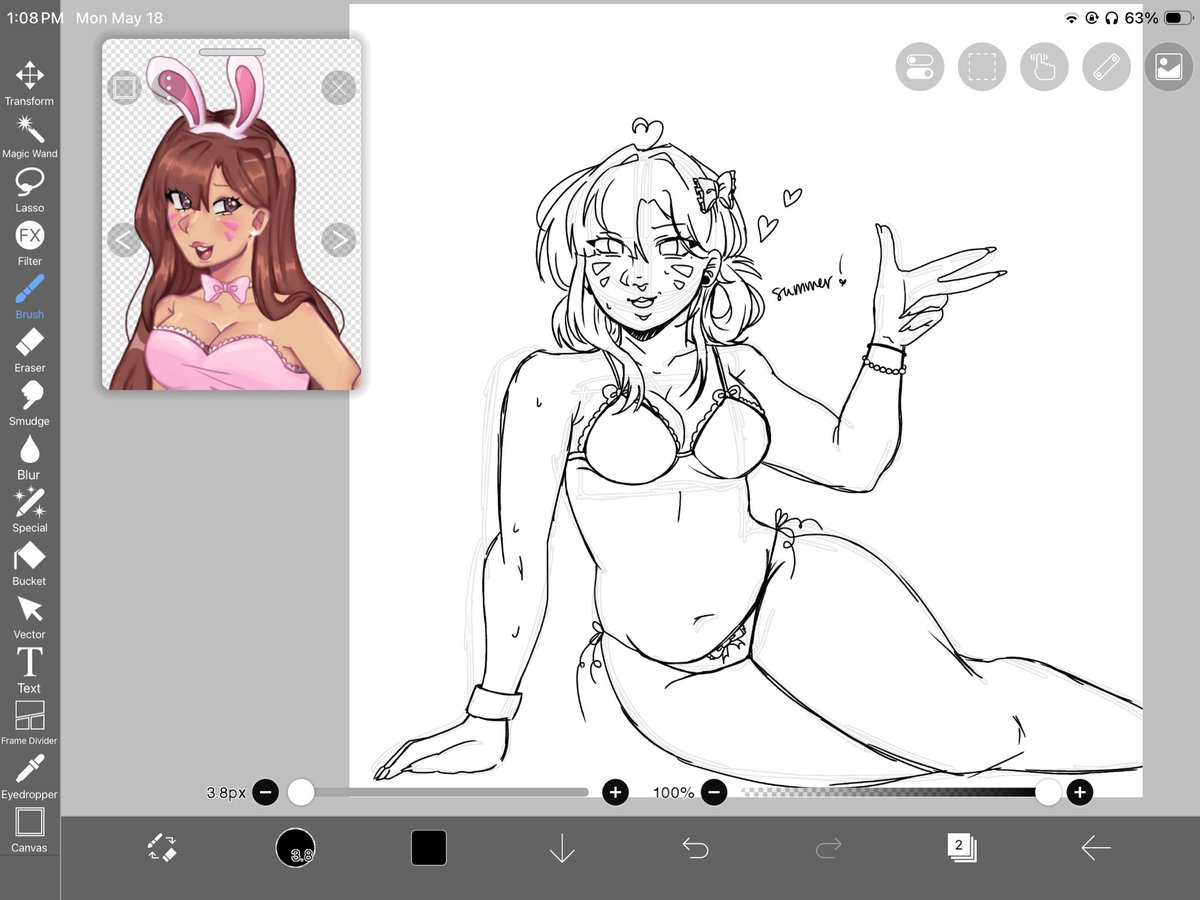Viewport: 1200px width, 900px height.
Task: Select the Vector tool
Action: coord(29,617)
